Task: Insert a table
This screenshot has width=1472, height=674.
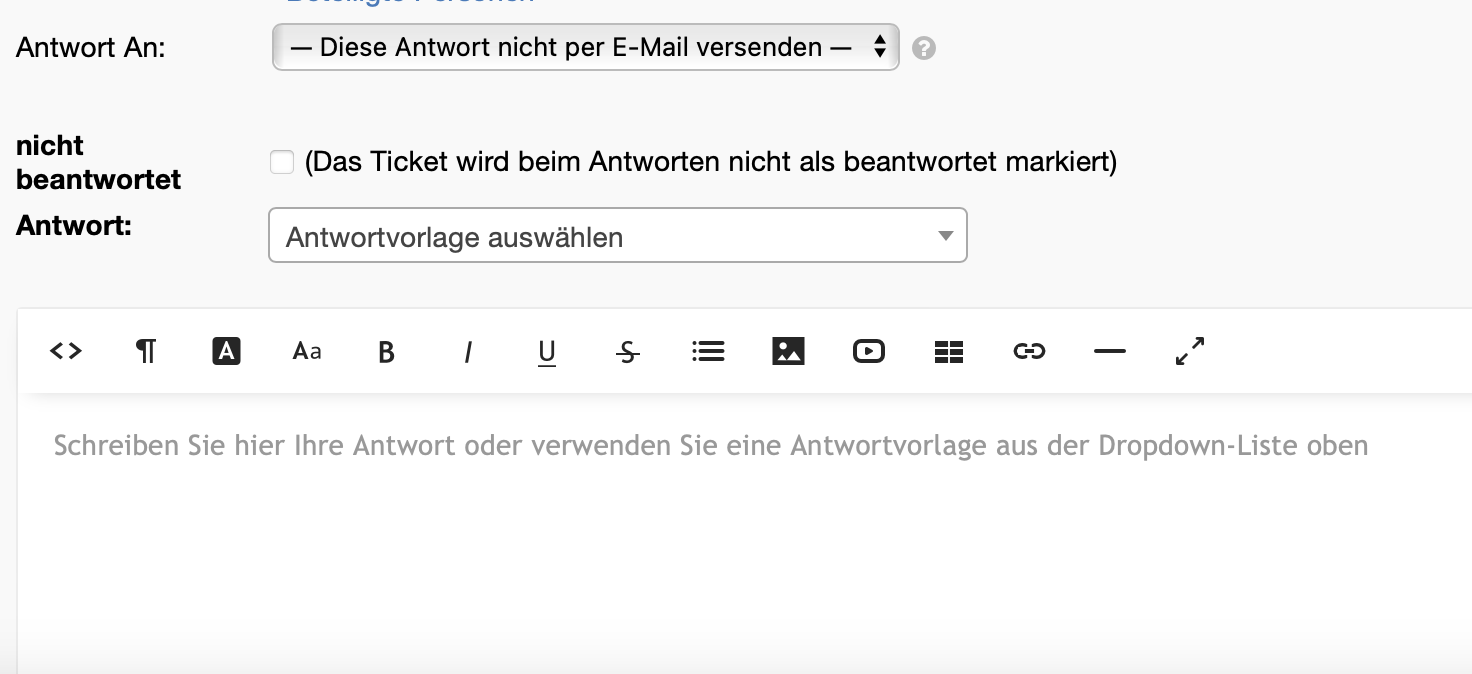Action: pyautogui.click(x=948, y=351)
